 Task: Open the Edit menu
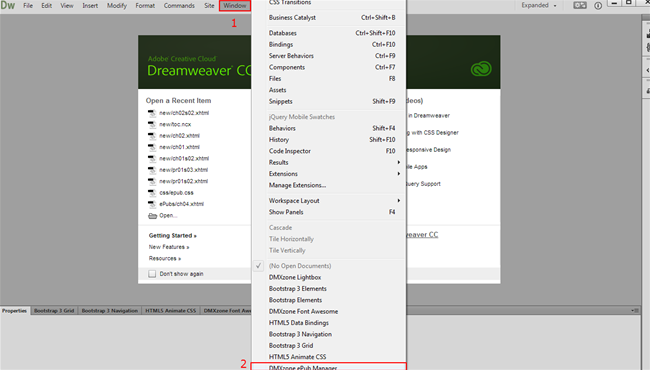tap(46, 6)
